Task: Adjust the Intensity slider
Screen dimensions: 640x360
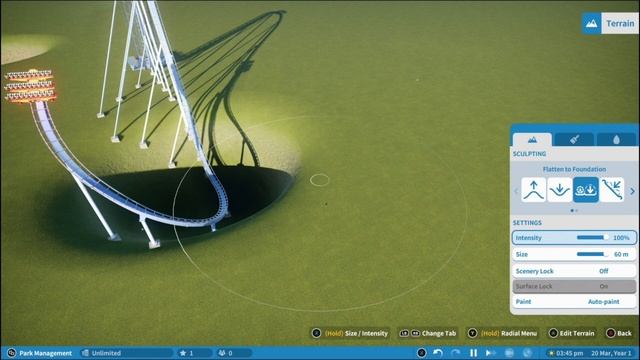Action: pos(593,238)
